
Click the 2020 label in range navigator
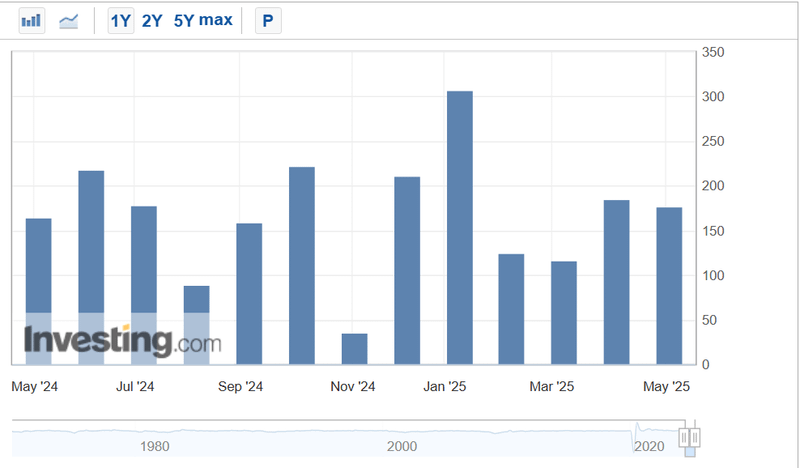pyautogui.click(x=649, y=447)
